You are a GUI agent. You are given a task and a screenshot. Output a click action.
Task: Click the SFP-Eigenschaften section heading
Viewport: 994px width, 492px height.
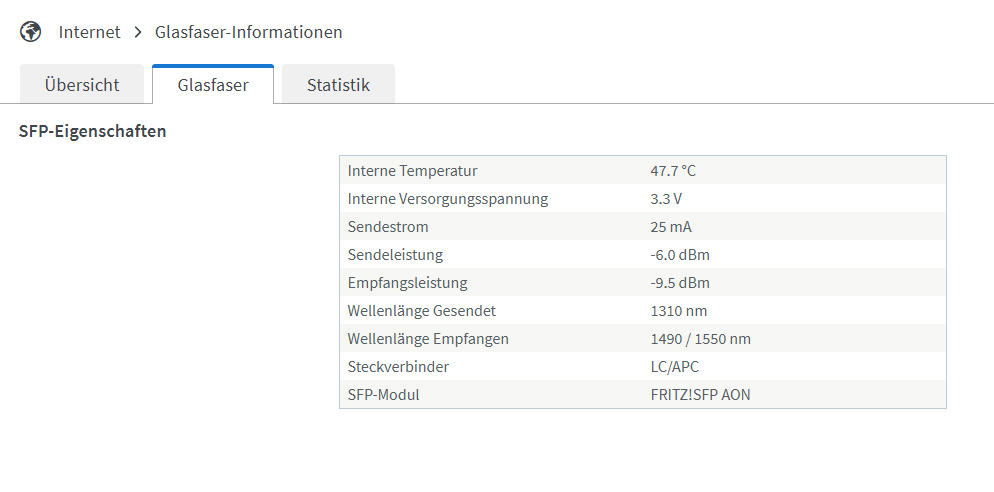pyautogui.click(x=93, y=131)
